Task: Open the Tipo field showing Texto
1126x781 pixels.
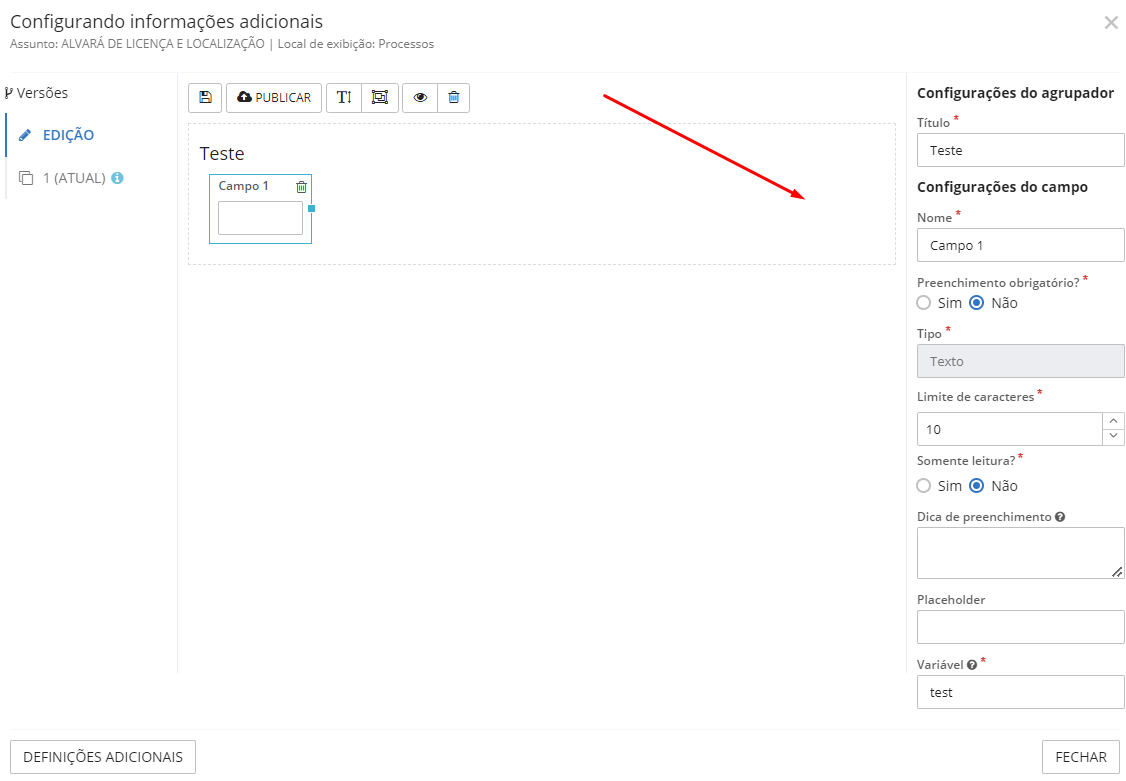Action: tap(1020, 361)
